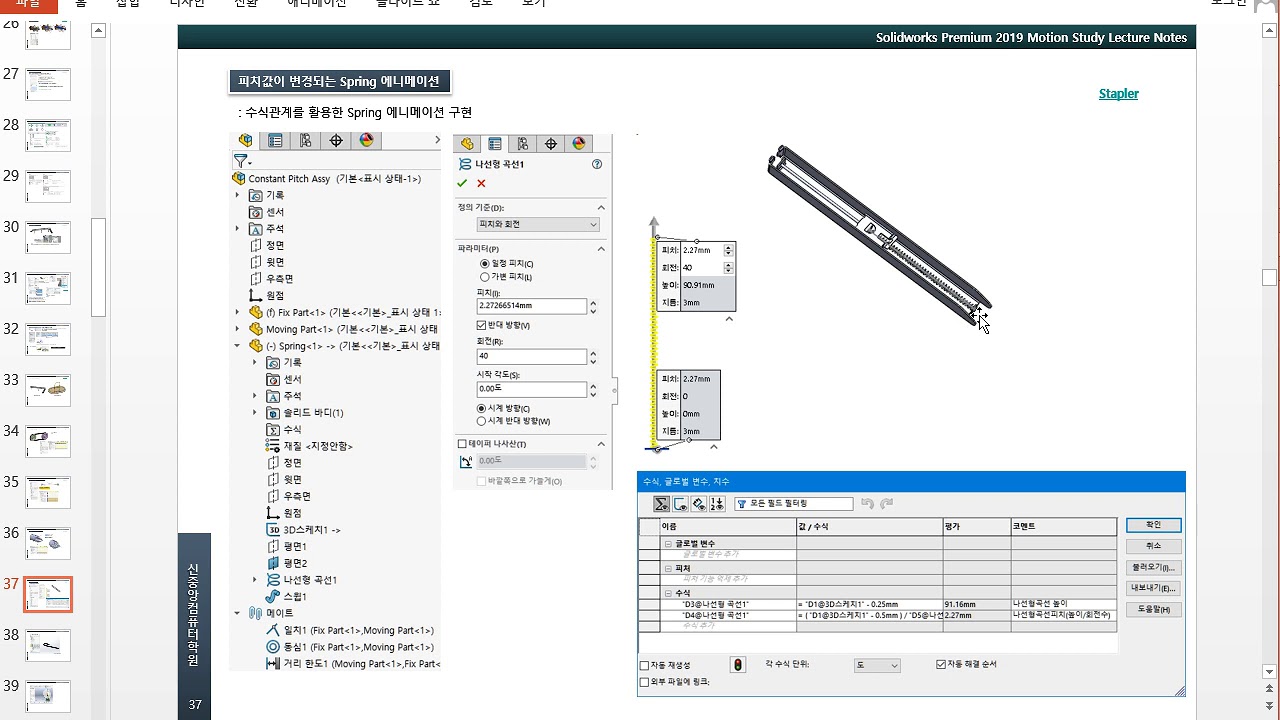Select the 일정 피치 radio button
Viewport: 1280px width, 720px height.
(x=485, y=264)
